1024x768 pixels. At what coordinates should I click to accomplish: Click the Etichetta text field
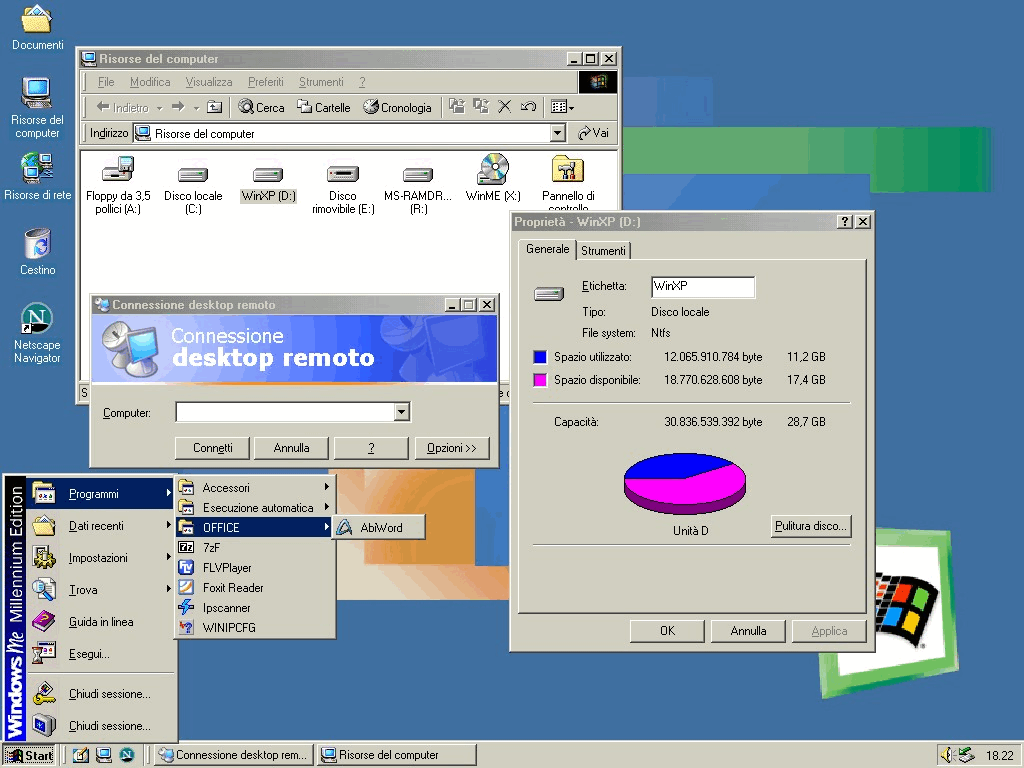(x=703, y=287)
